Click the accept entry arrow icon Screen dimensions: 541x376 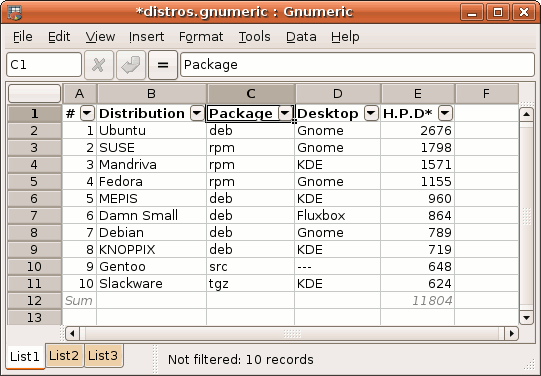pos(131,65)
